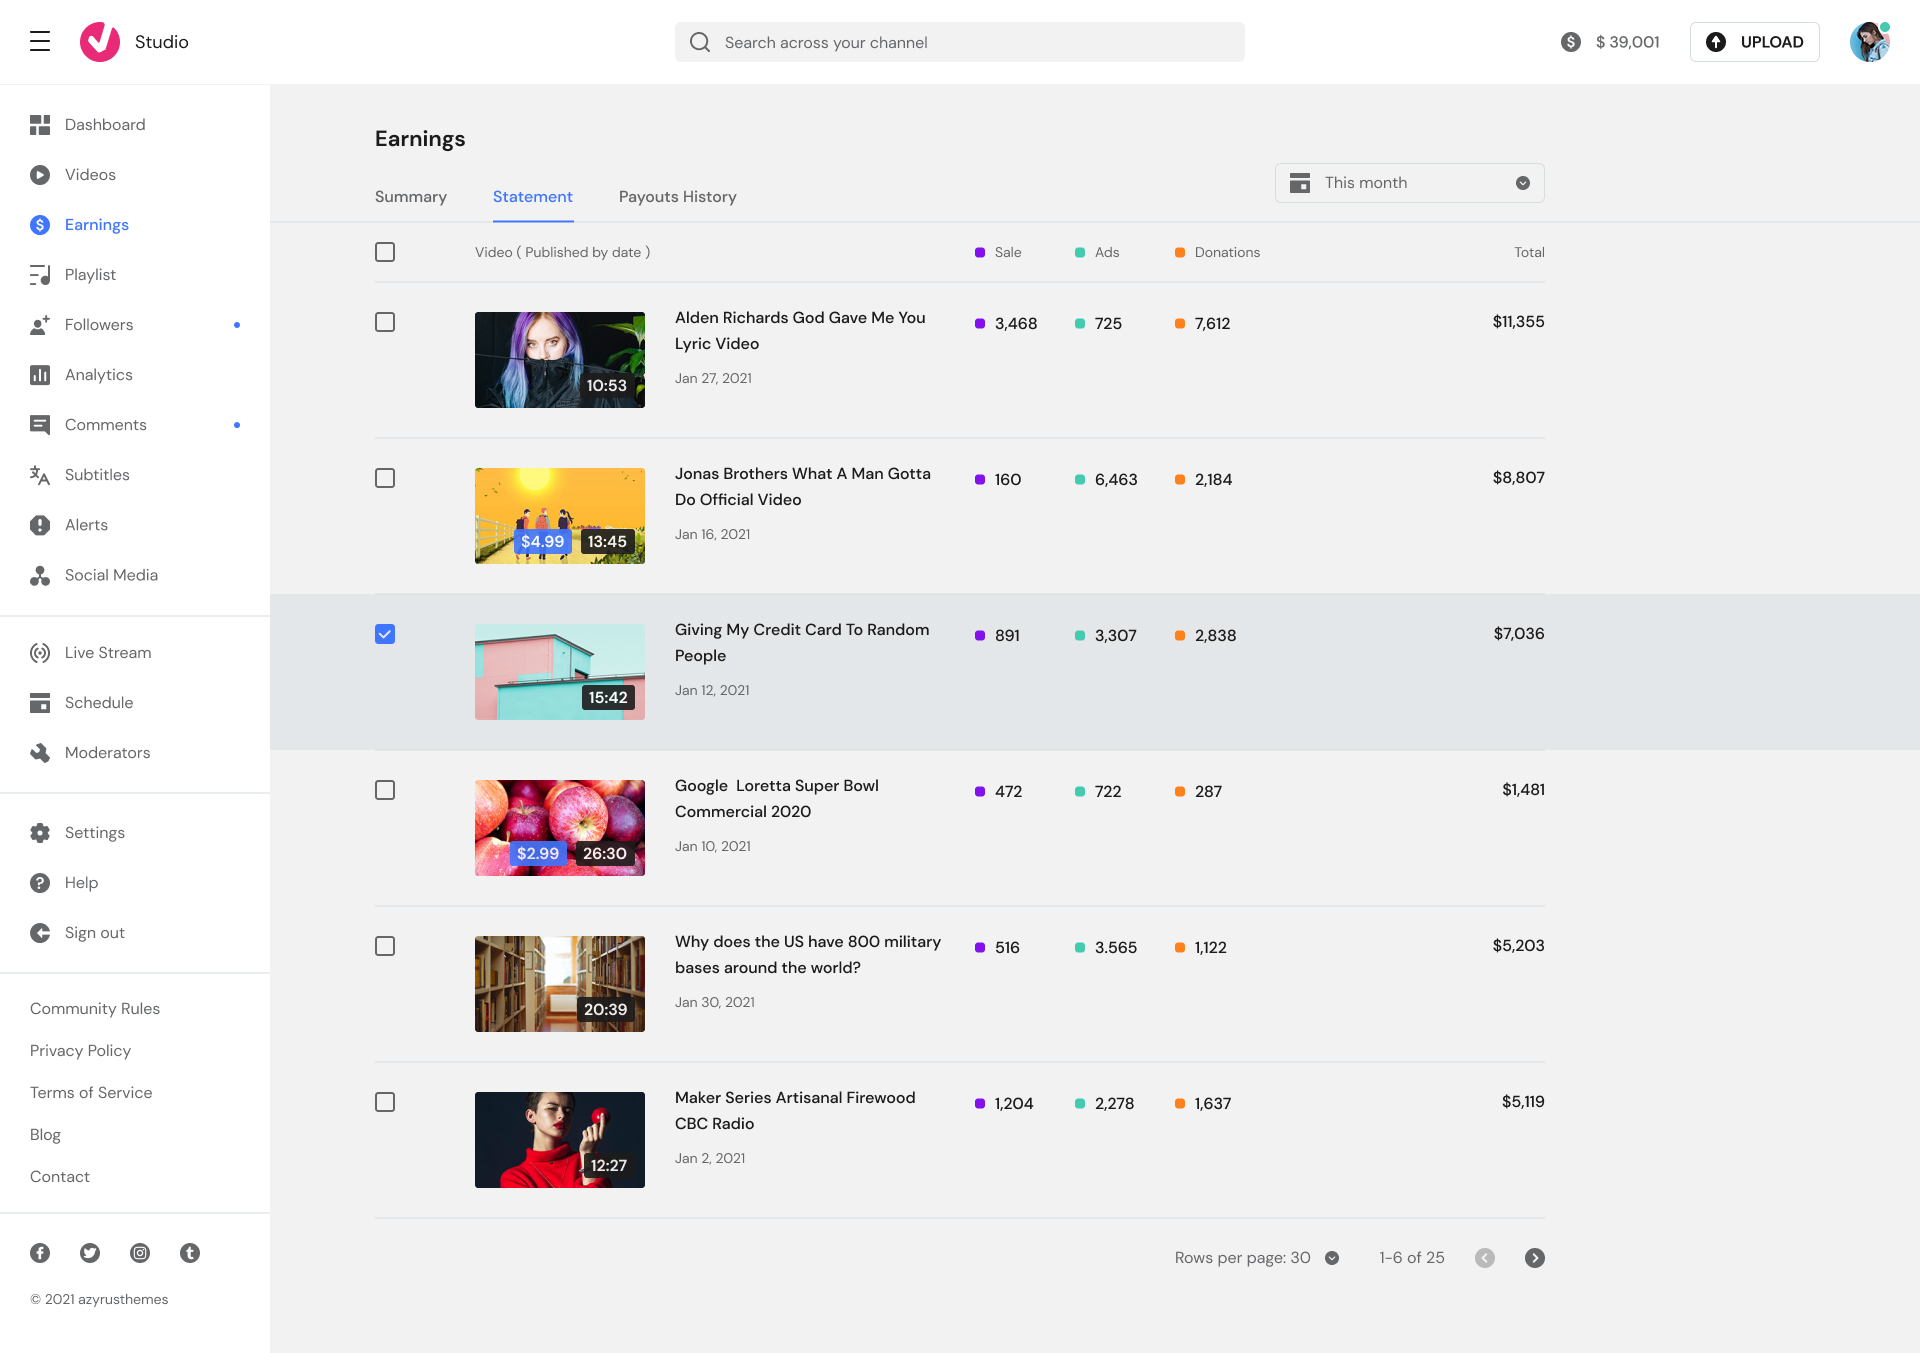Click the Instagram icon in footer
Viewport: 1920px width, 1353px height.
click(x=140, y=1253)
